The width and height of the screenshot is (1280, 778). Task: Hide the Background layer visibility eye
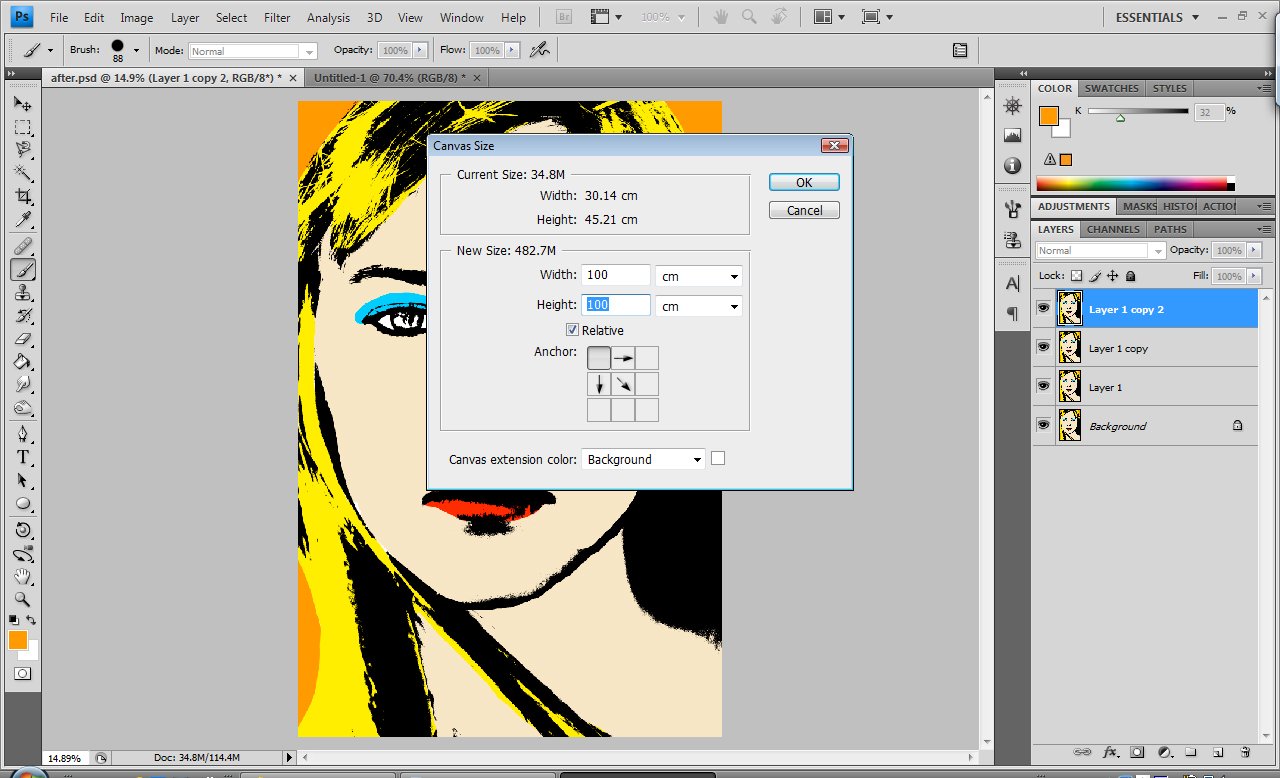(x=1044, y=425)
